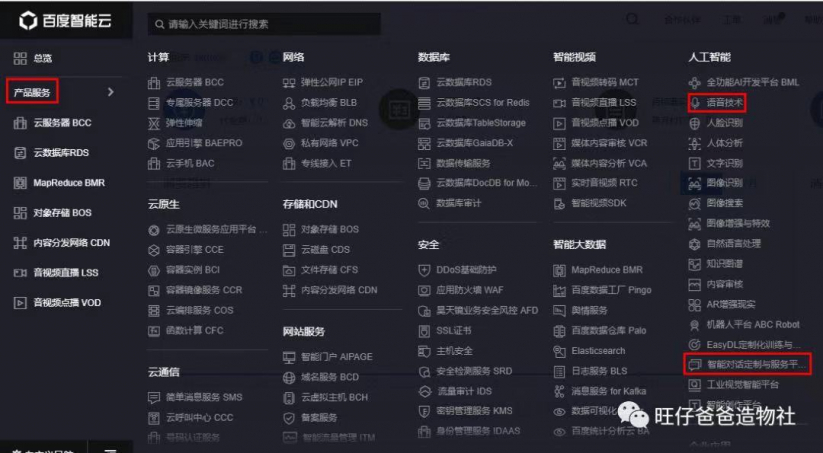Focus the keyword search input field
Viewport: 823px width, 453px height.
pos(264,24)
